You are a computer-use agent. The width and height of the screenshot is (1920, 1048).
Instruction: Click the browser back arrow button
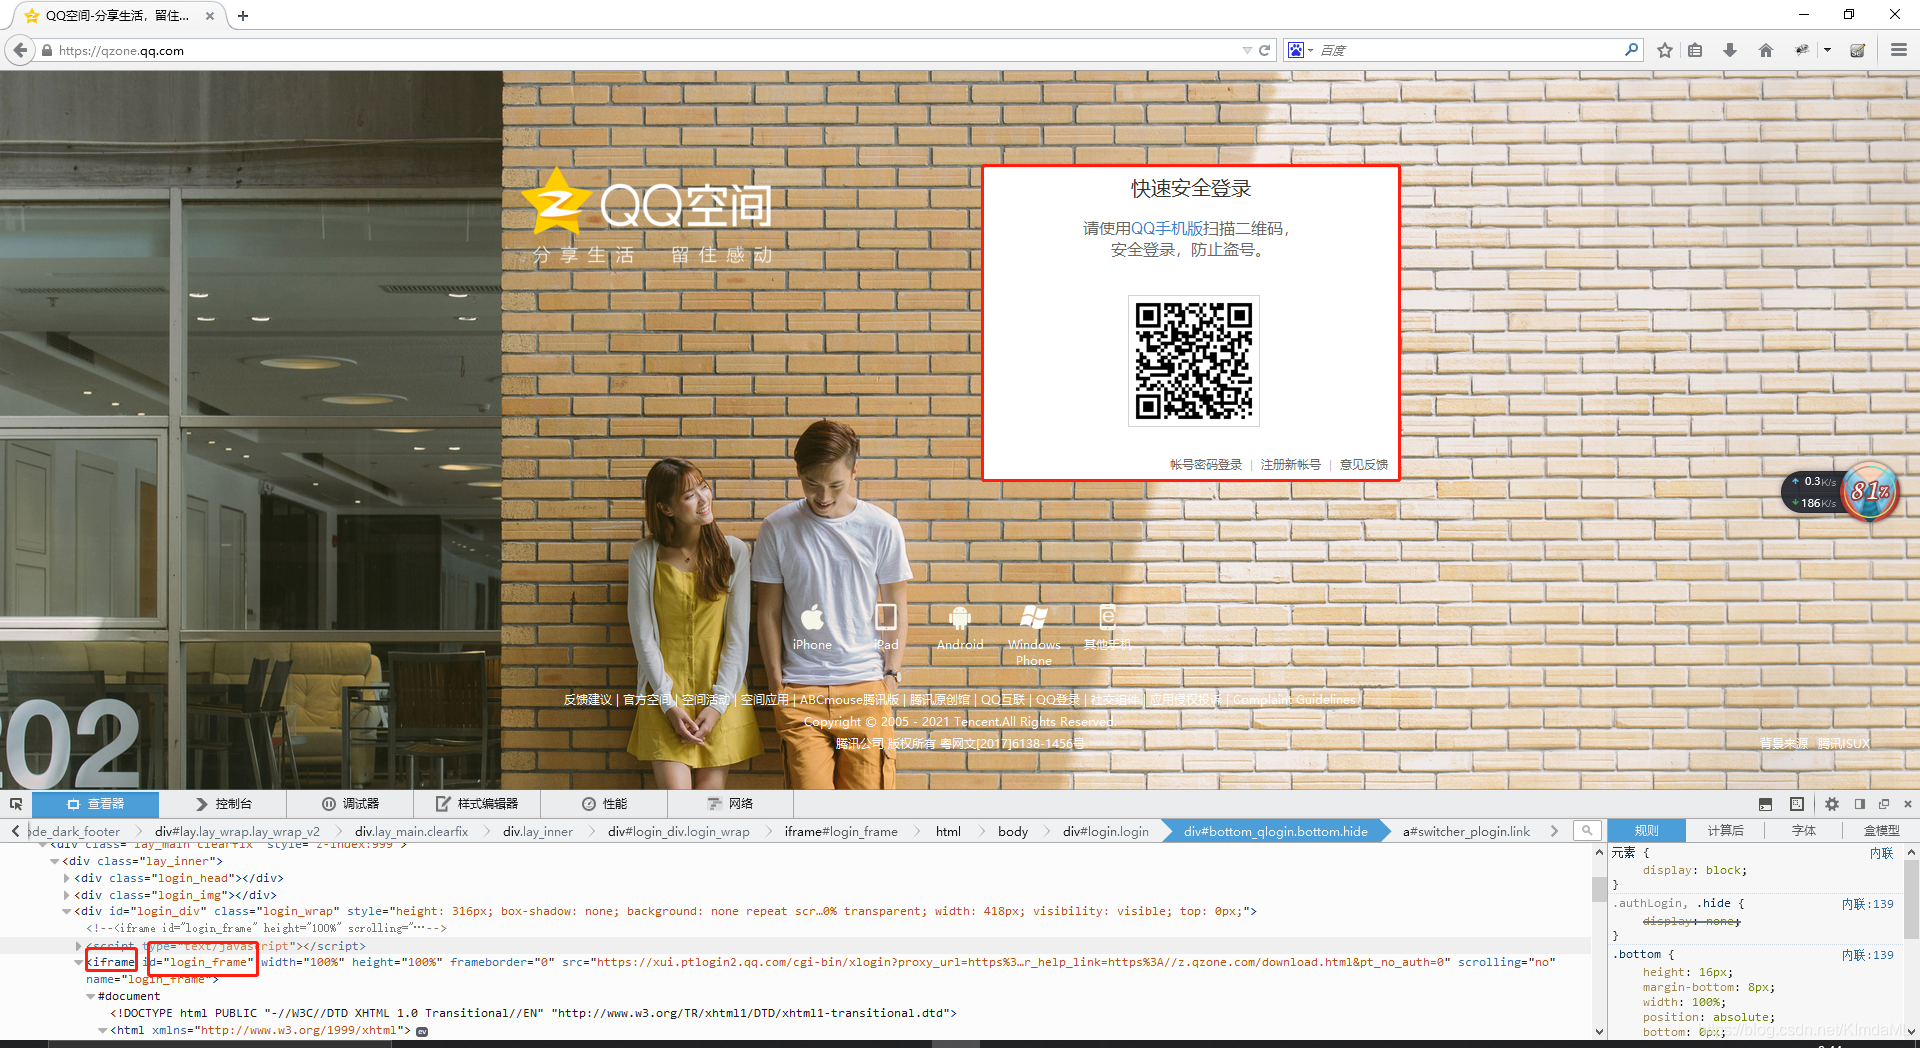click(20, 50)
